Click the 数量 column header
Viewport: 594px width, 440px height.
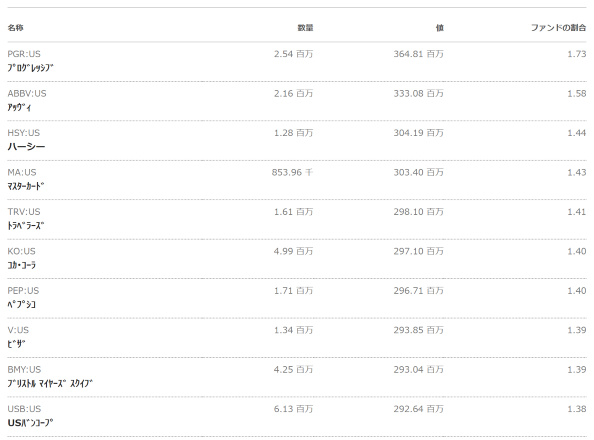pyautogui.click(x=305, y=27)
